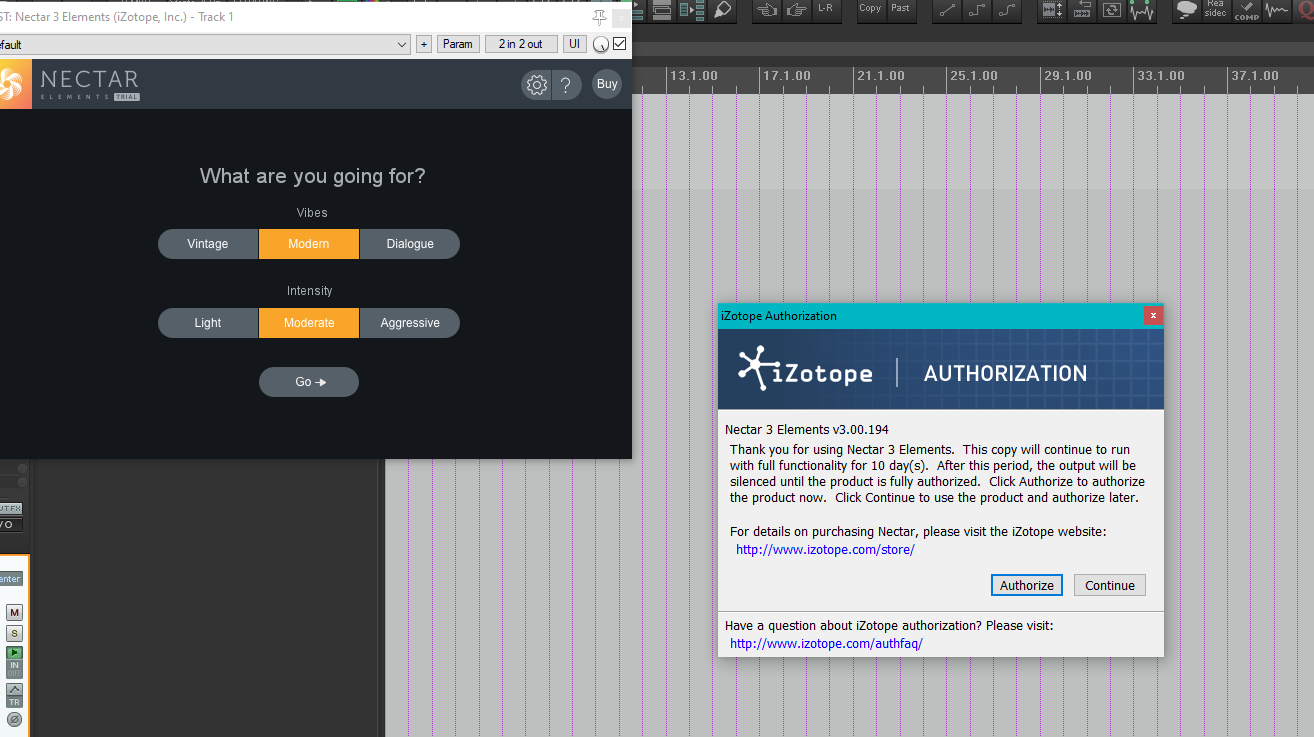
Task: Click the center pan label on track
Action: click(x=10, y=579)
